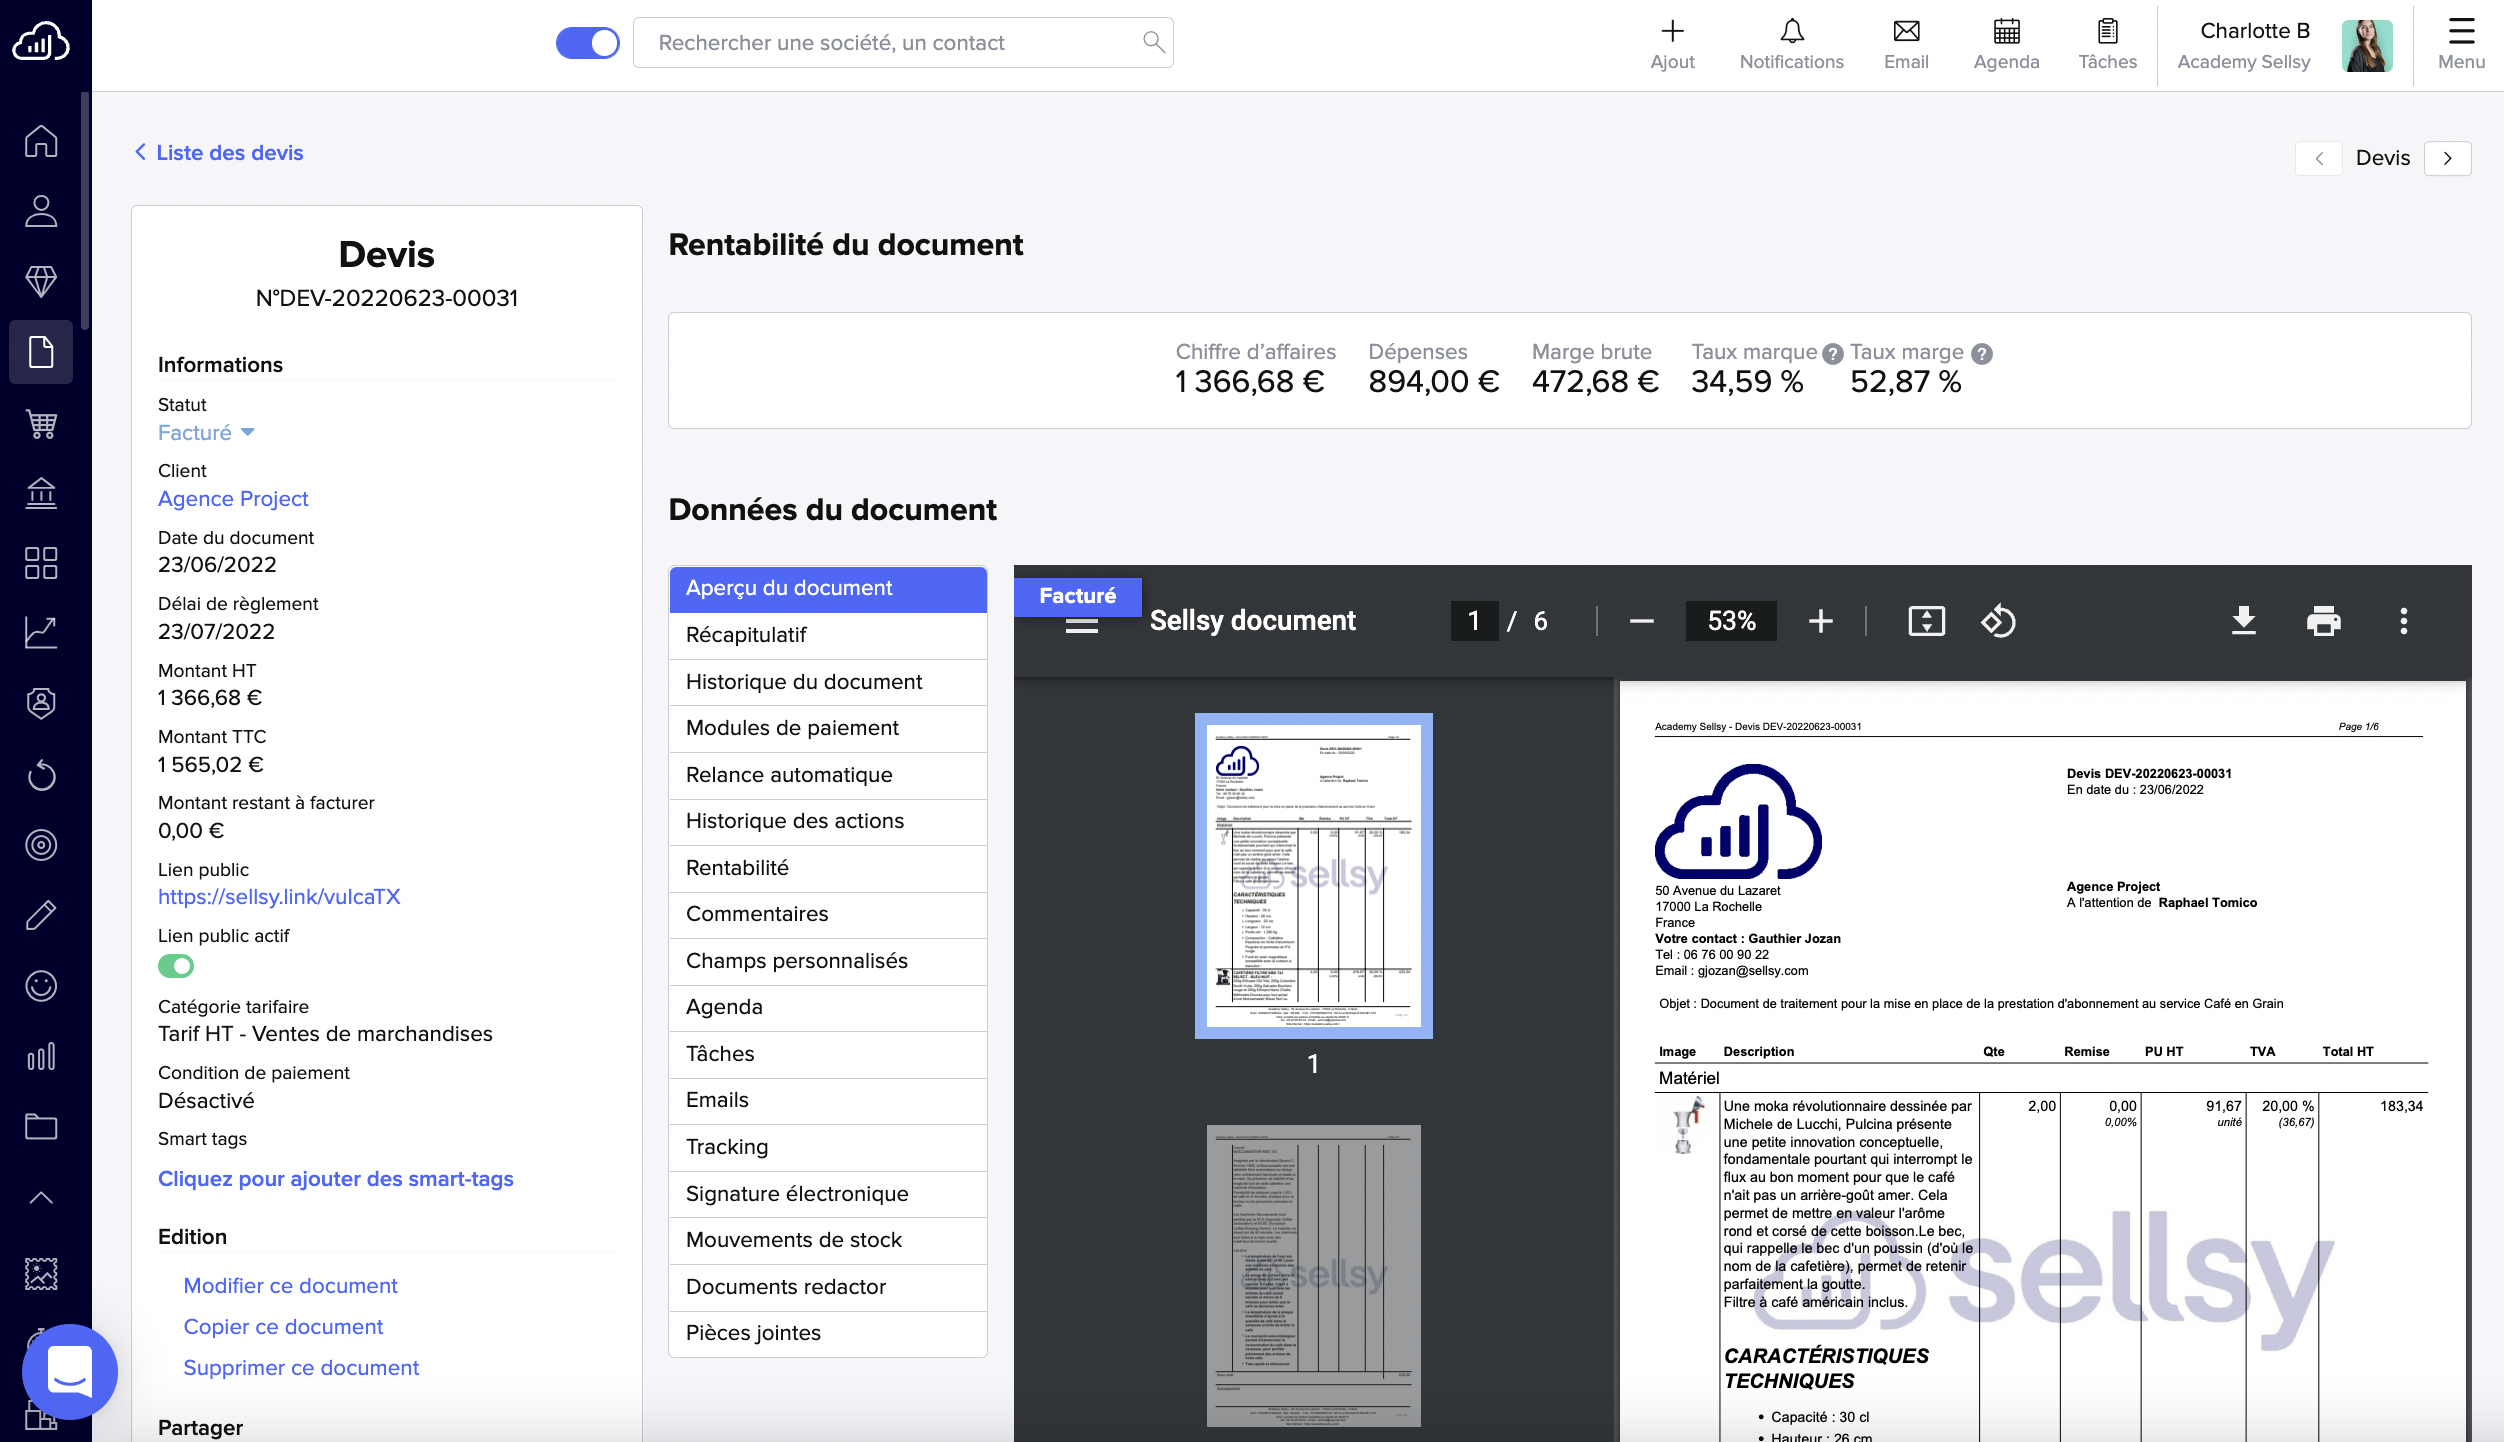Viewport: 2504px width, 1442px height.
Task: Click the 53% zoom level control
Action: [x=1730, y=621]
